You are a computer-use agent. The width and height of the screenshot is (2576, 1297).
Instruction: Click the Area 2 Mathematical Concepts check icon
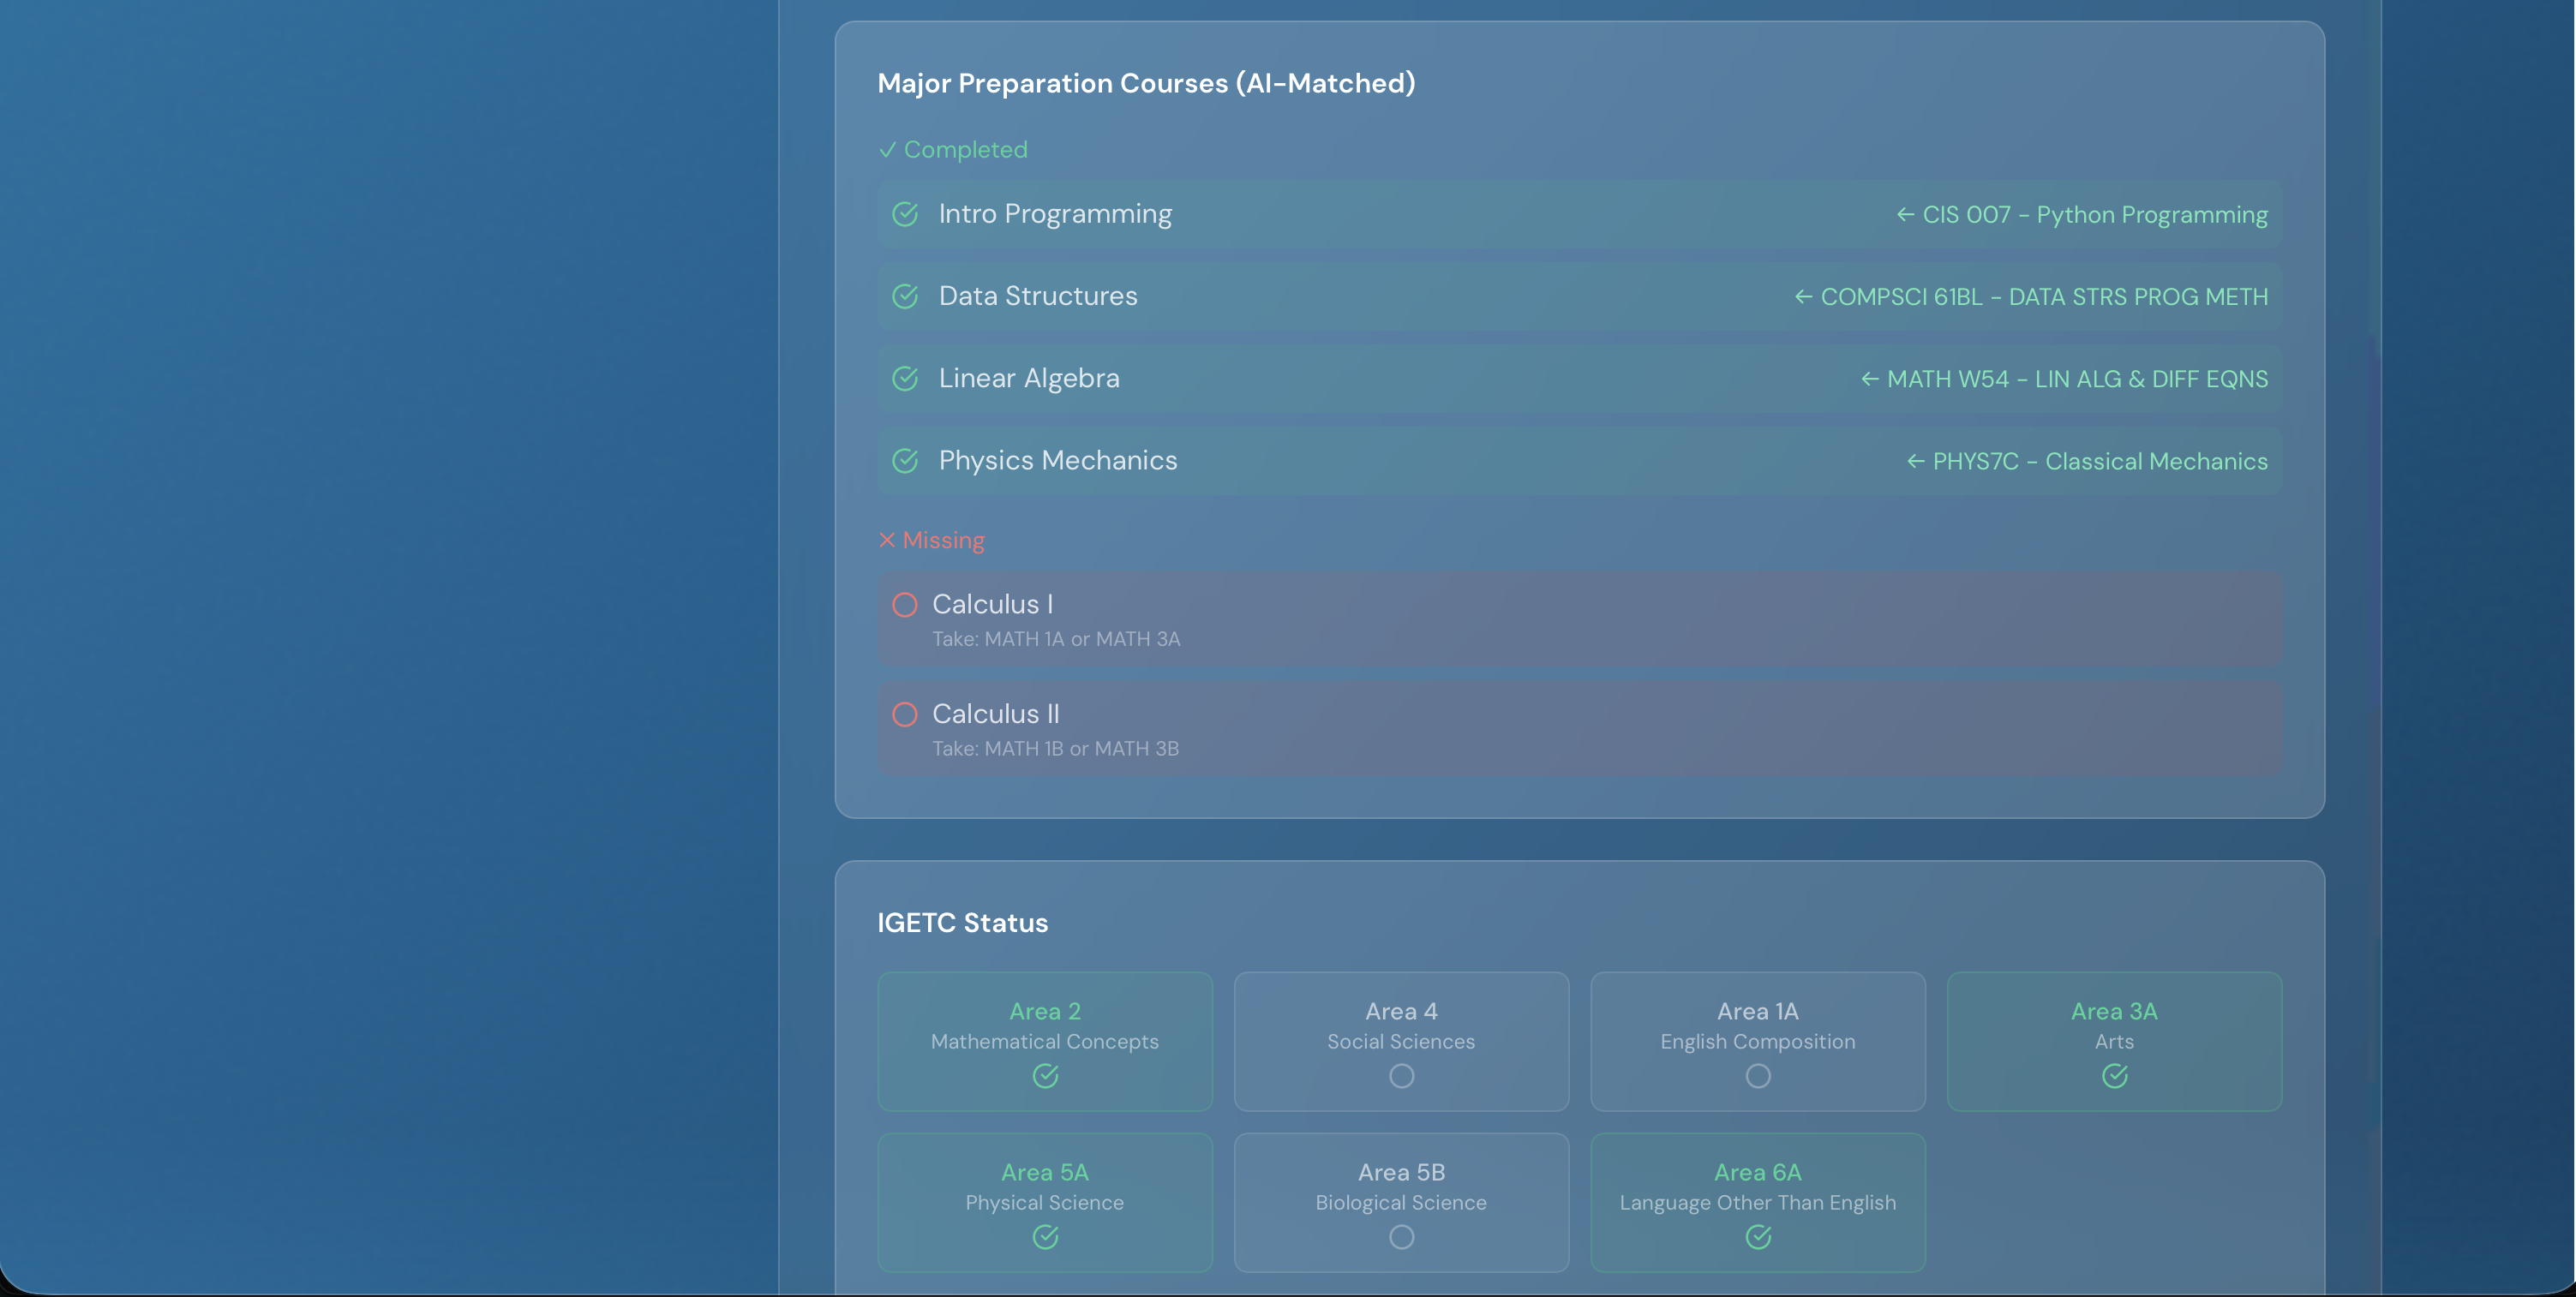[1045, 1076]
